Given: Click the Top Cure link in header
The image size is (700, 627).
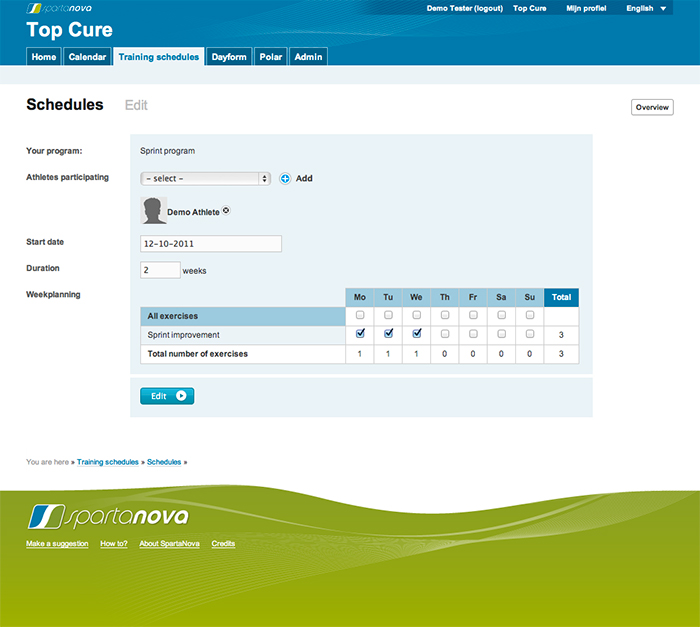Looking at the screenshot, I should pyautogui.click(x=529, y=8).
